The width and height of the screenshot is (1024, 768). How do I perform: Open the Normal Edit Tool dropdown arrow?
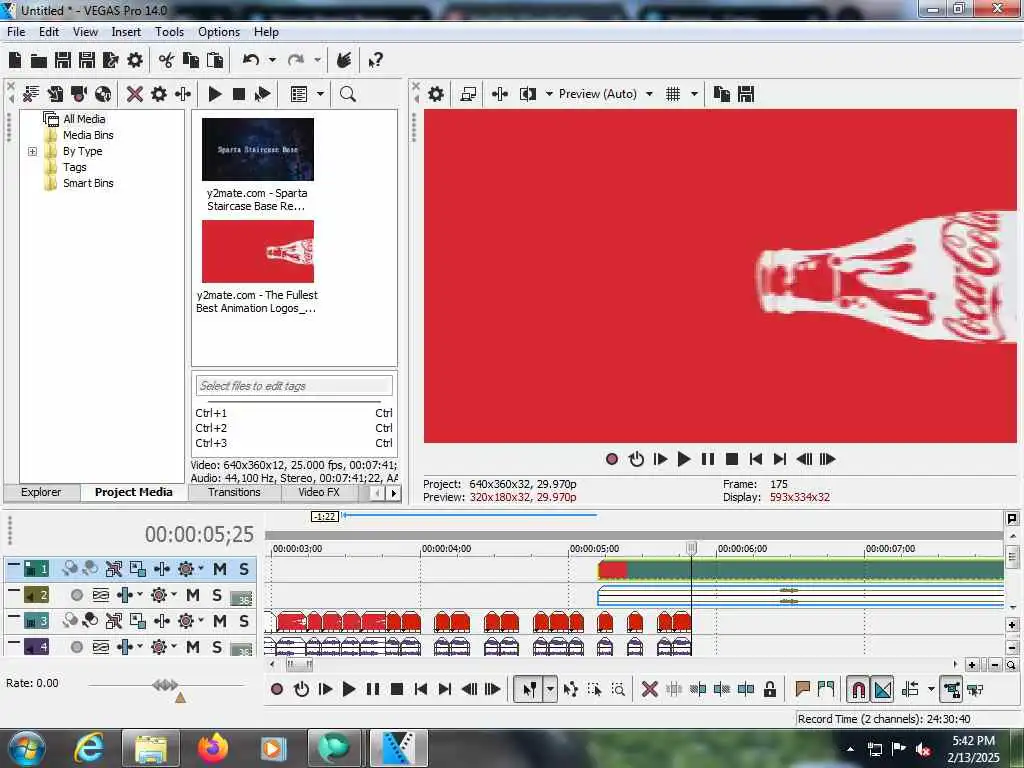551,689
